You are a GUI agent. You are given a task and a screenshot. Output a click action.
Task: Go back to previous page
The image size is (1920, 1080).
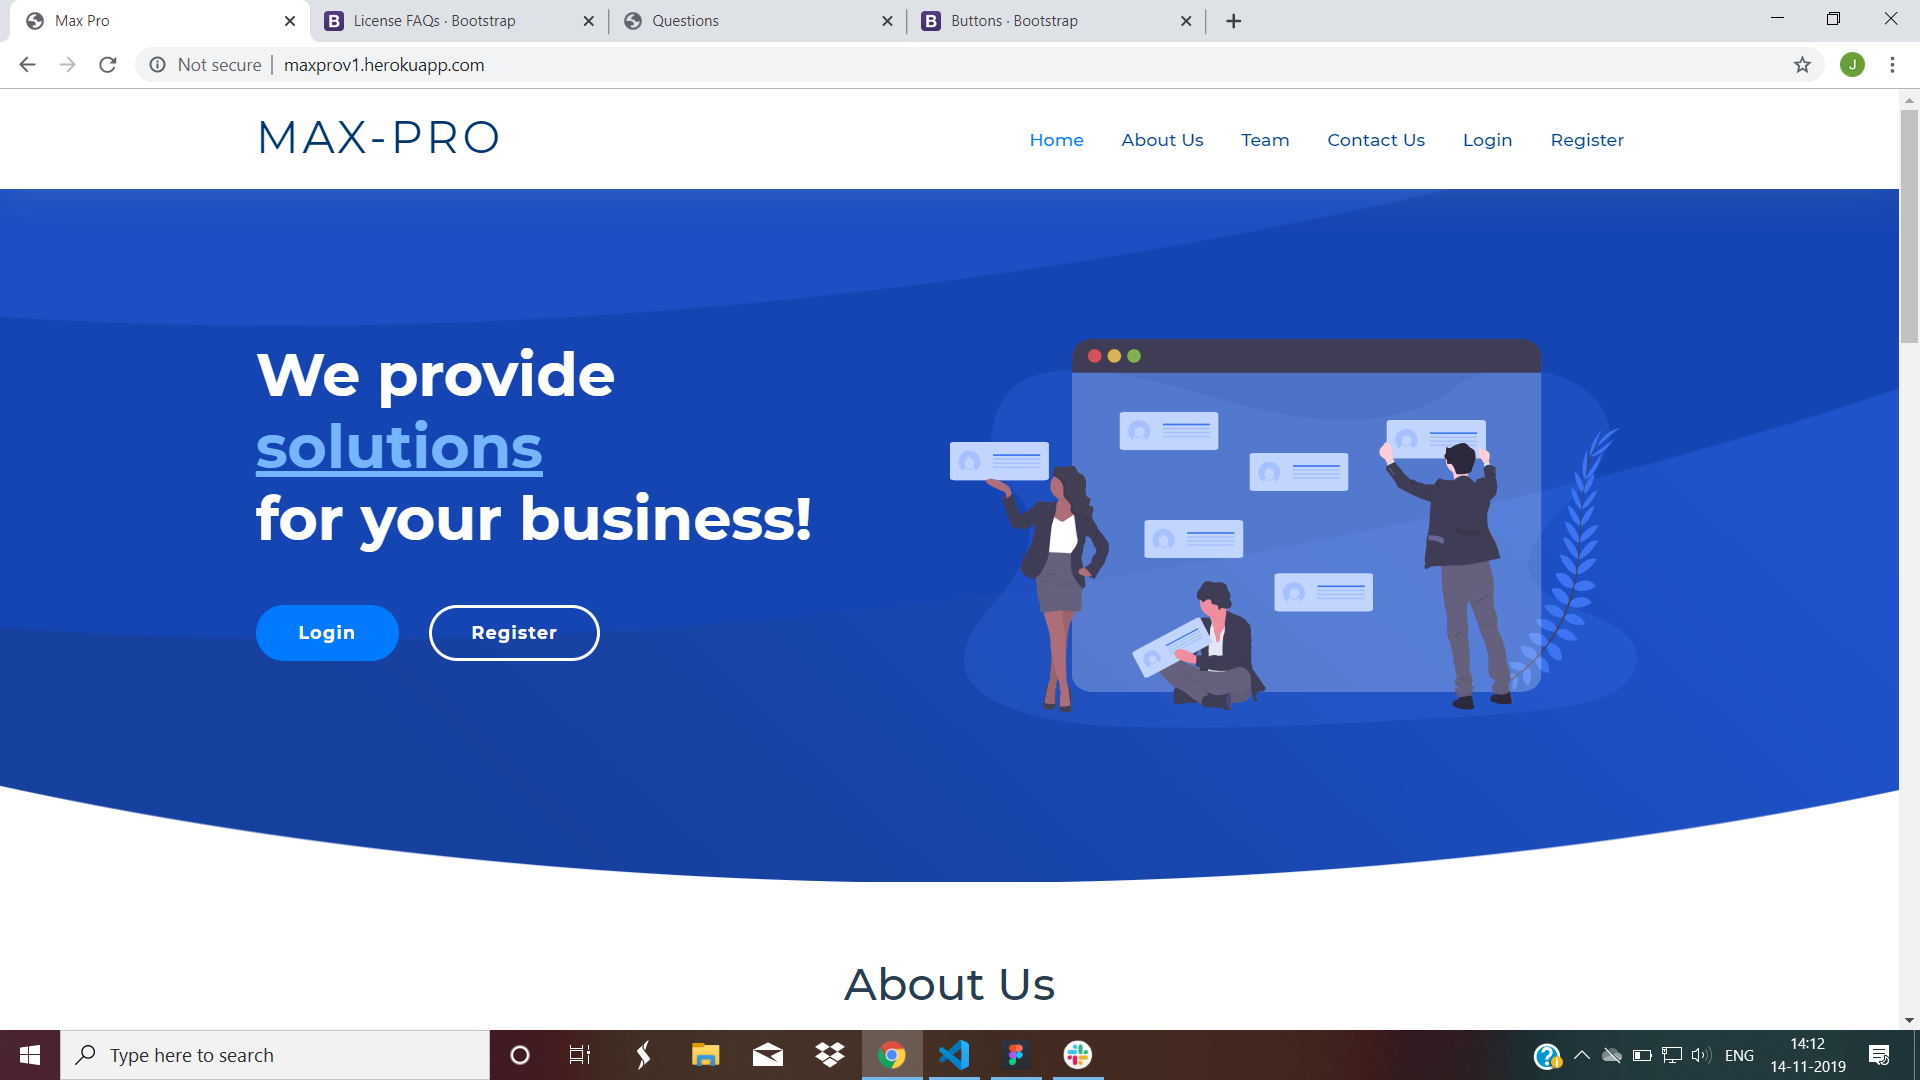pos(27,65)
